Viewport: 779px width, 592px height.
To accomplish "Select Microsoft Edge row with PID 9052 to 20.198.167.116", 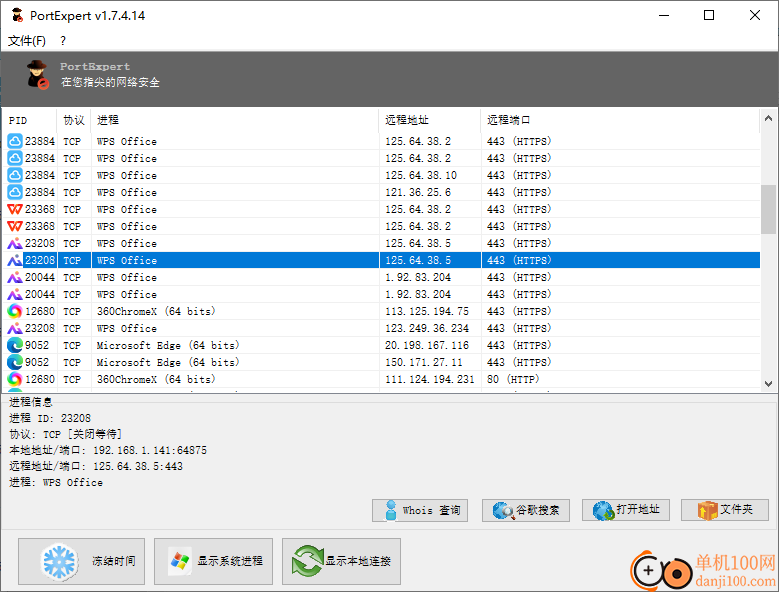I will [383, 345].
